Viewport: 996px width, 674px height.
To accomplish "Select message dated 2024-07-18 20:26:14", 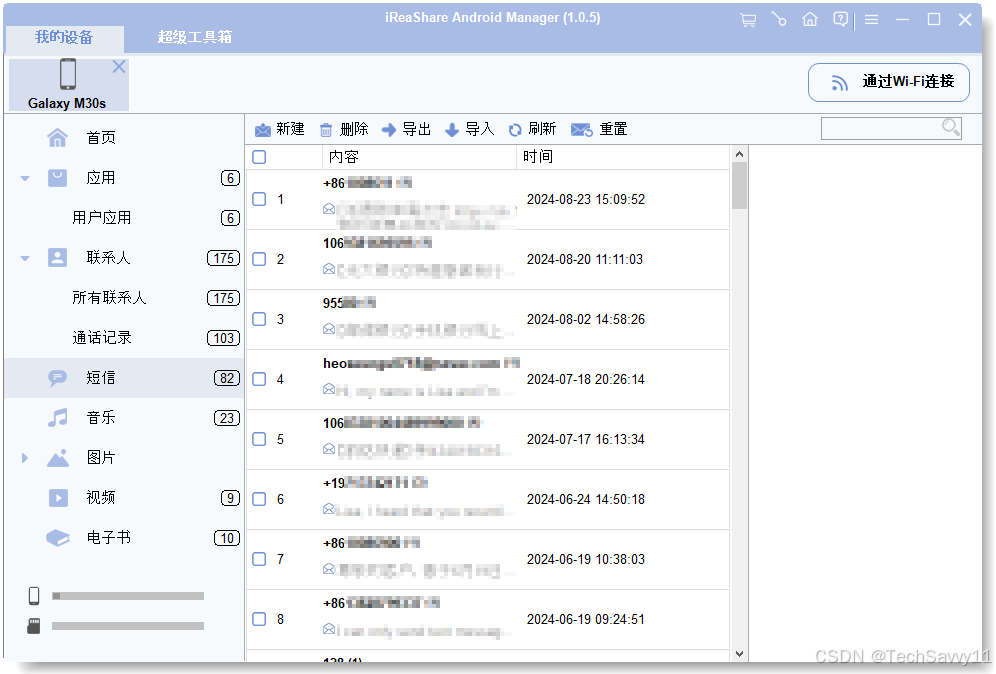I will click(x=488, y=379).
